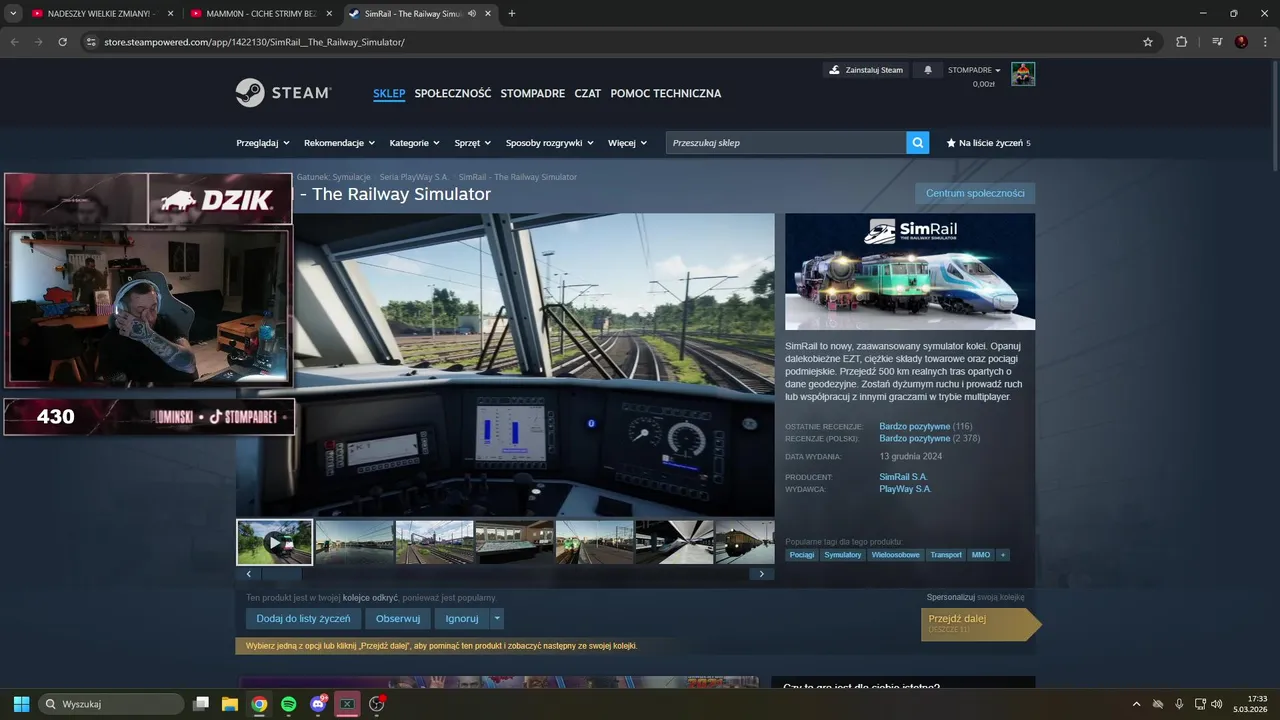The image size is (1280, 720).
Task: Expand the Rekomendacje dropdown
Action: coord(340,143)
